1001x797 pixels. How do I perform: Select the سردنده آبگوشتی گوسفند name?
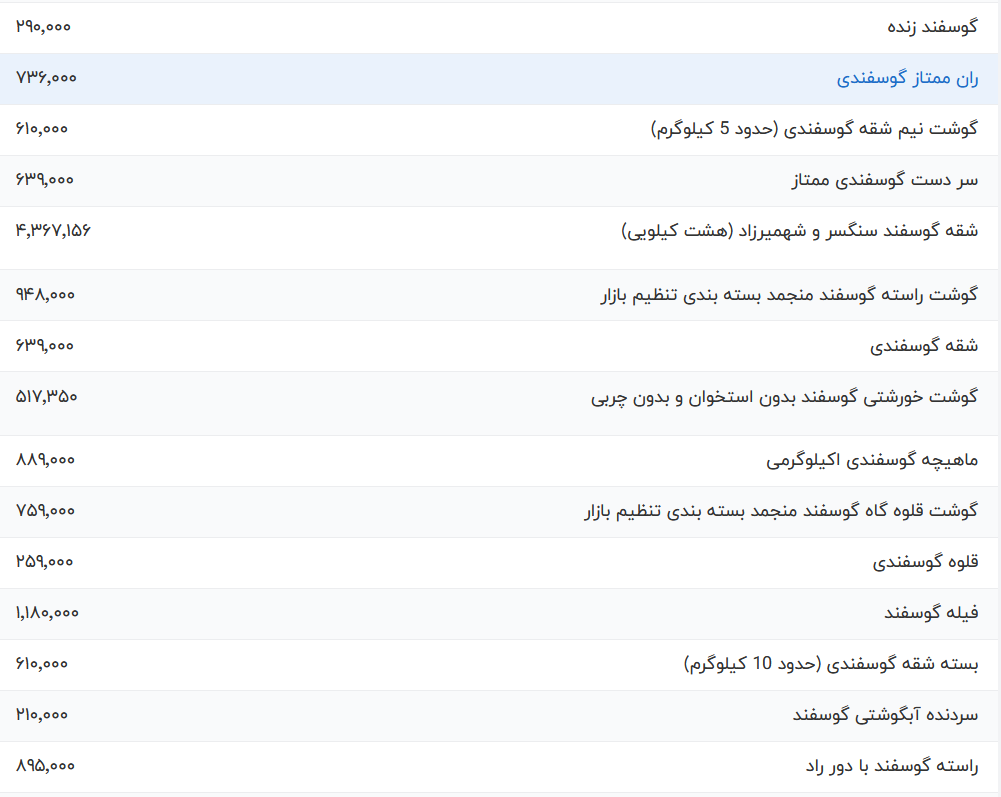click(885, 715)
